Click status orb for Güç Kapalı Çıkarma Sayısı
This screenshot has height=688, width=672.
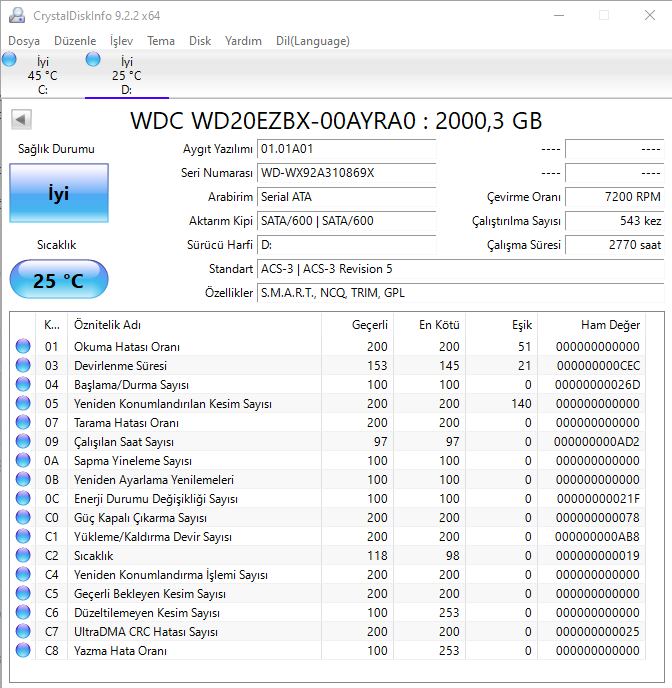pos(23,517)
